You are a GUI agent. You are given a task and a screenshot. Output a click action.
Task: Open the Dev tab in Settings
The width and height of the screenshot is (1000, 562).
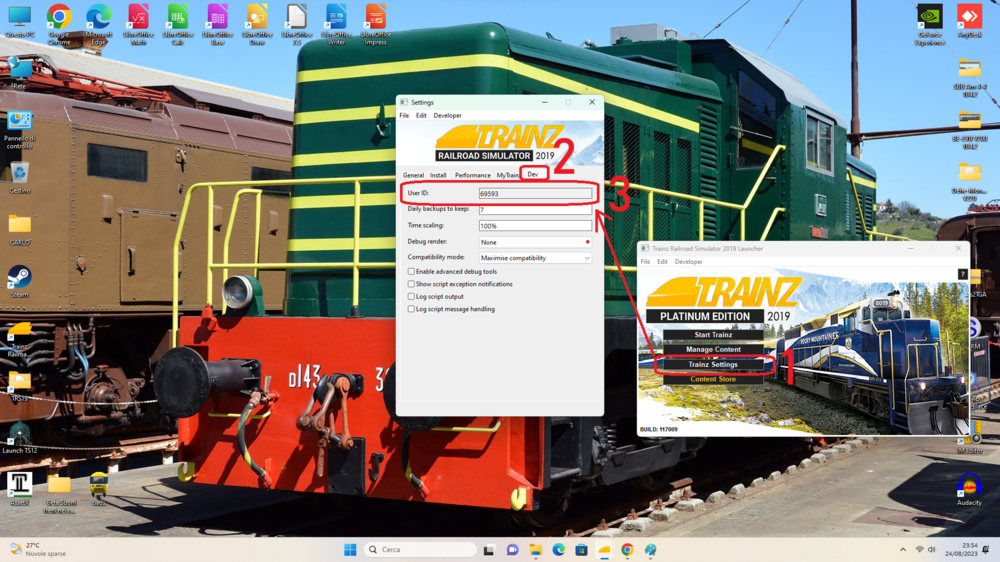click(x=533, y=174)
